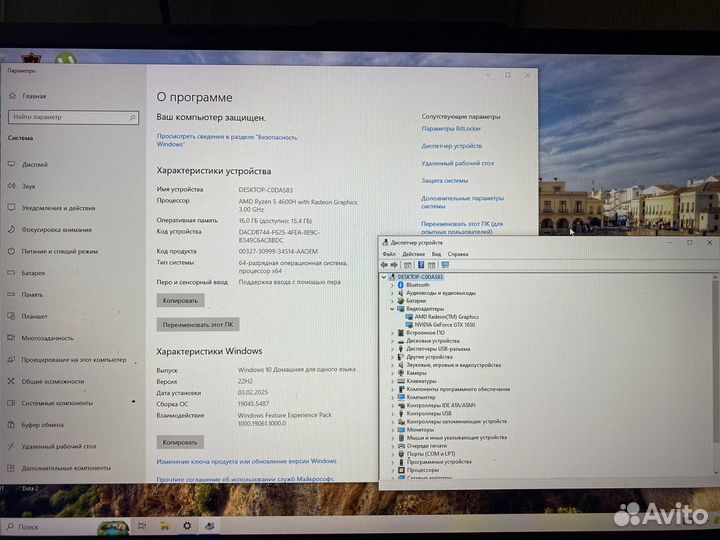
Task: Expand the Мониторы node
Action: 392,430
